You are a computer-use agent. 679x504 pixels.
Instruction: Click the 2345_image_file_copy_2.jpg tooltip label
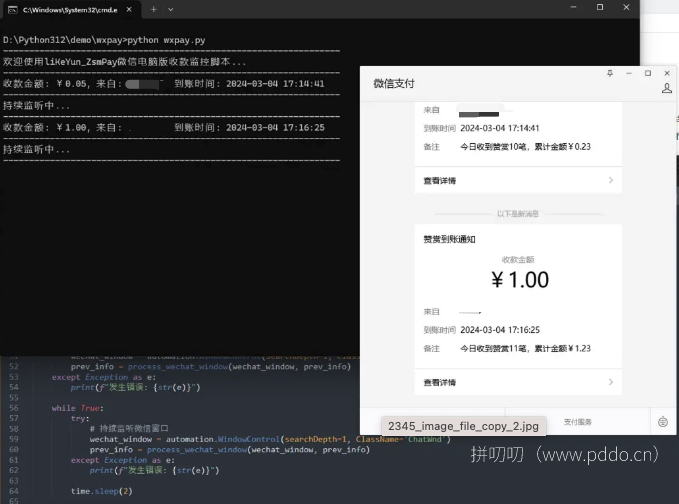pos(463,426)
